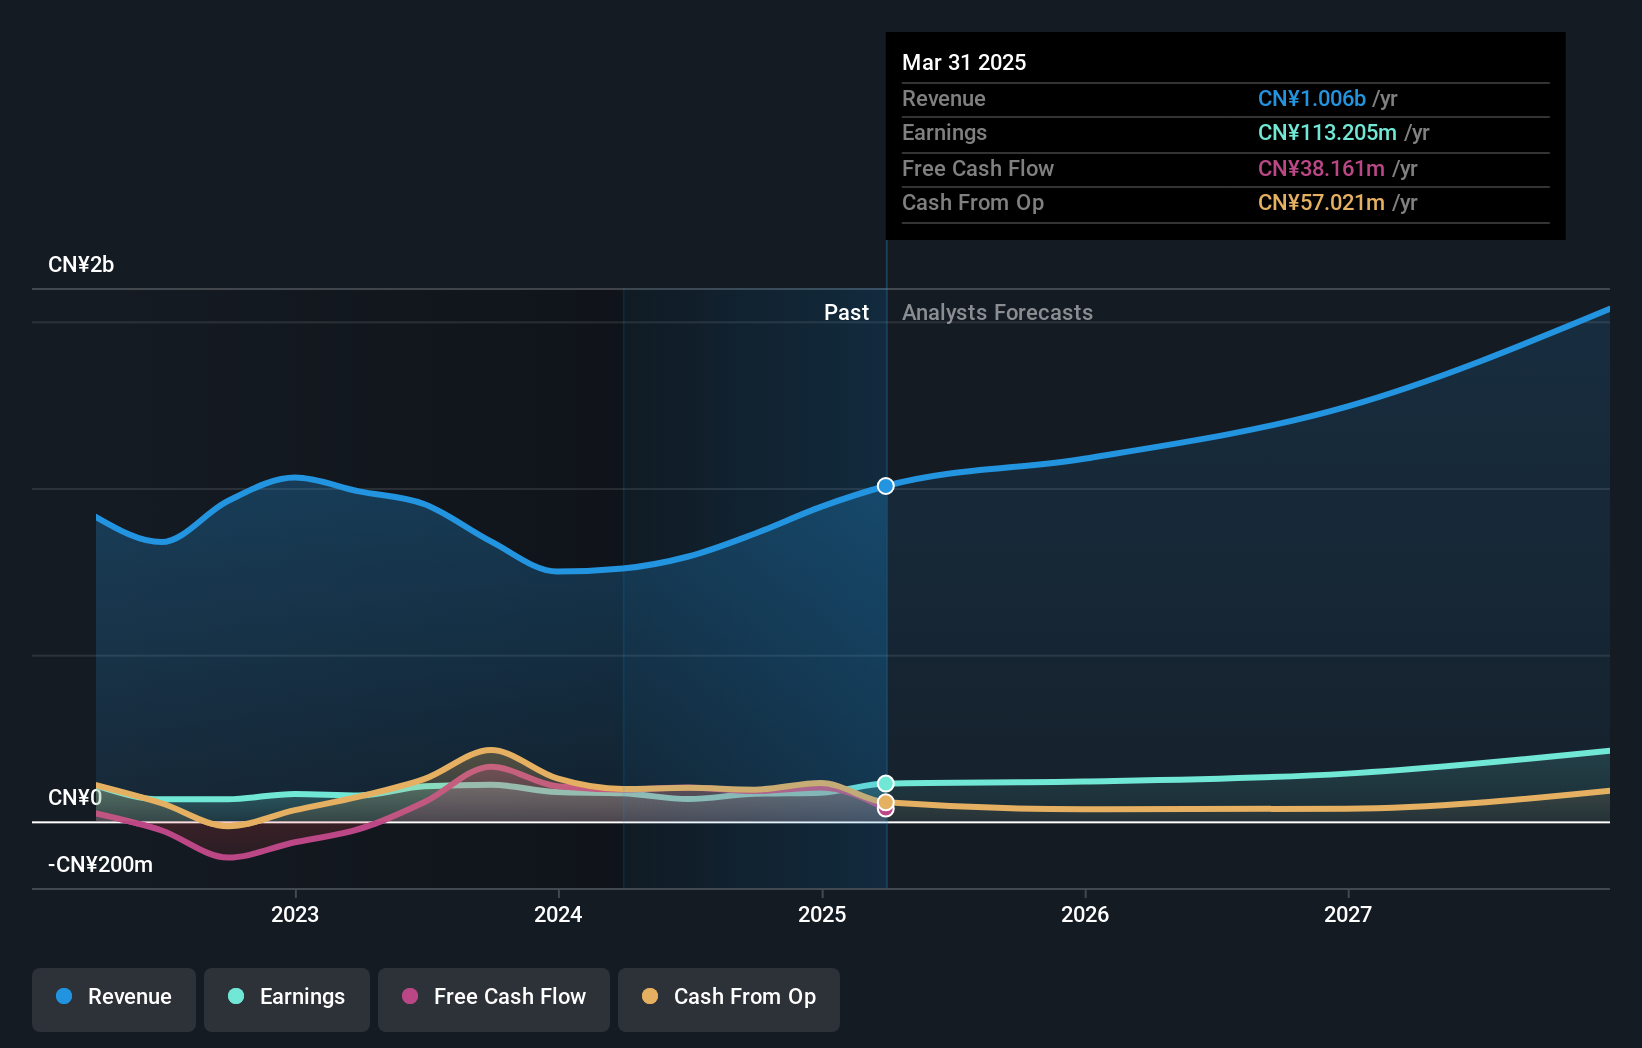Jump to 2026 on the time axis

1085,914
